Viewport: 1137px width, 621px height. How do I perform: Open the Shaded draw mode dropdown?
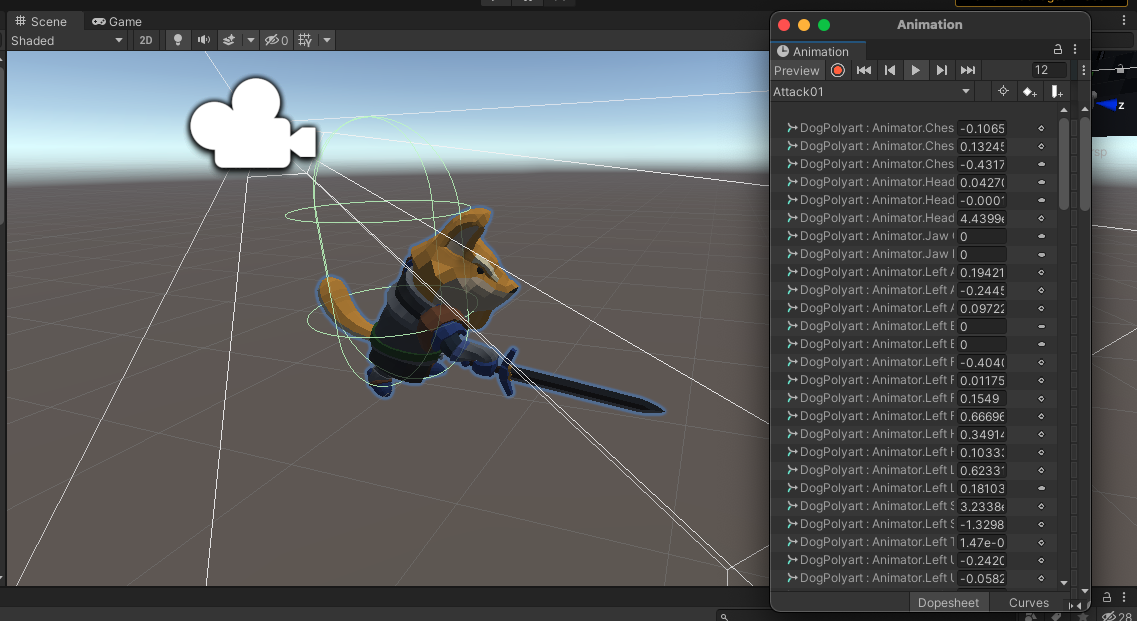coord(67,41)
